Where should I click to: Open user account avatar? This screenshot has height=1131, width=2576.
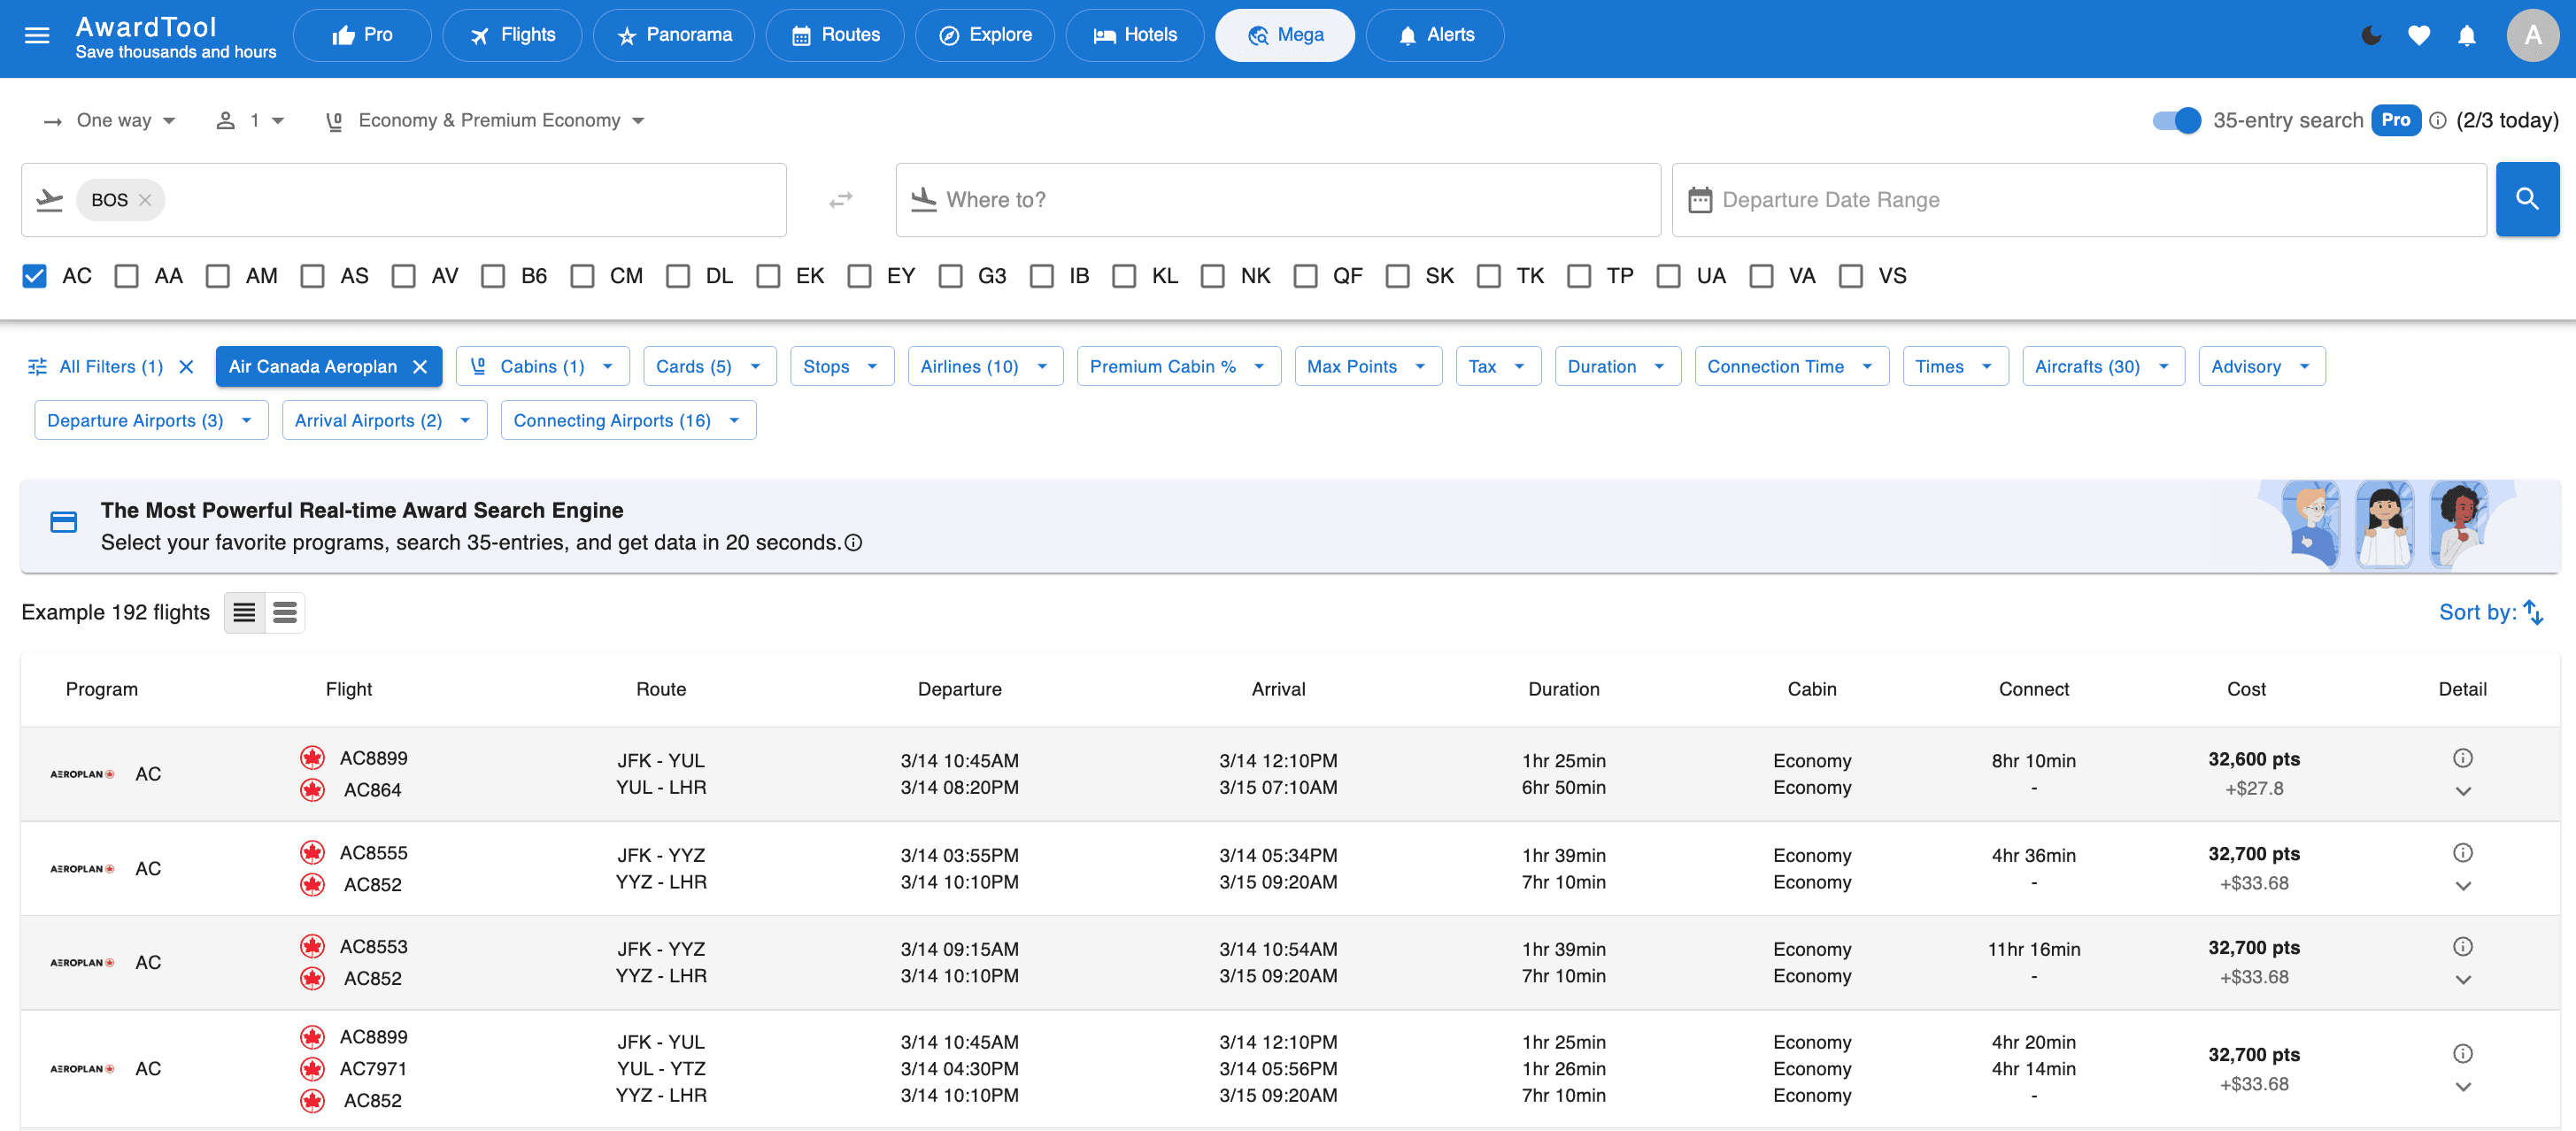click(x=2532, y=36)
